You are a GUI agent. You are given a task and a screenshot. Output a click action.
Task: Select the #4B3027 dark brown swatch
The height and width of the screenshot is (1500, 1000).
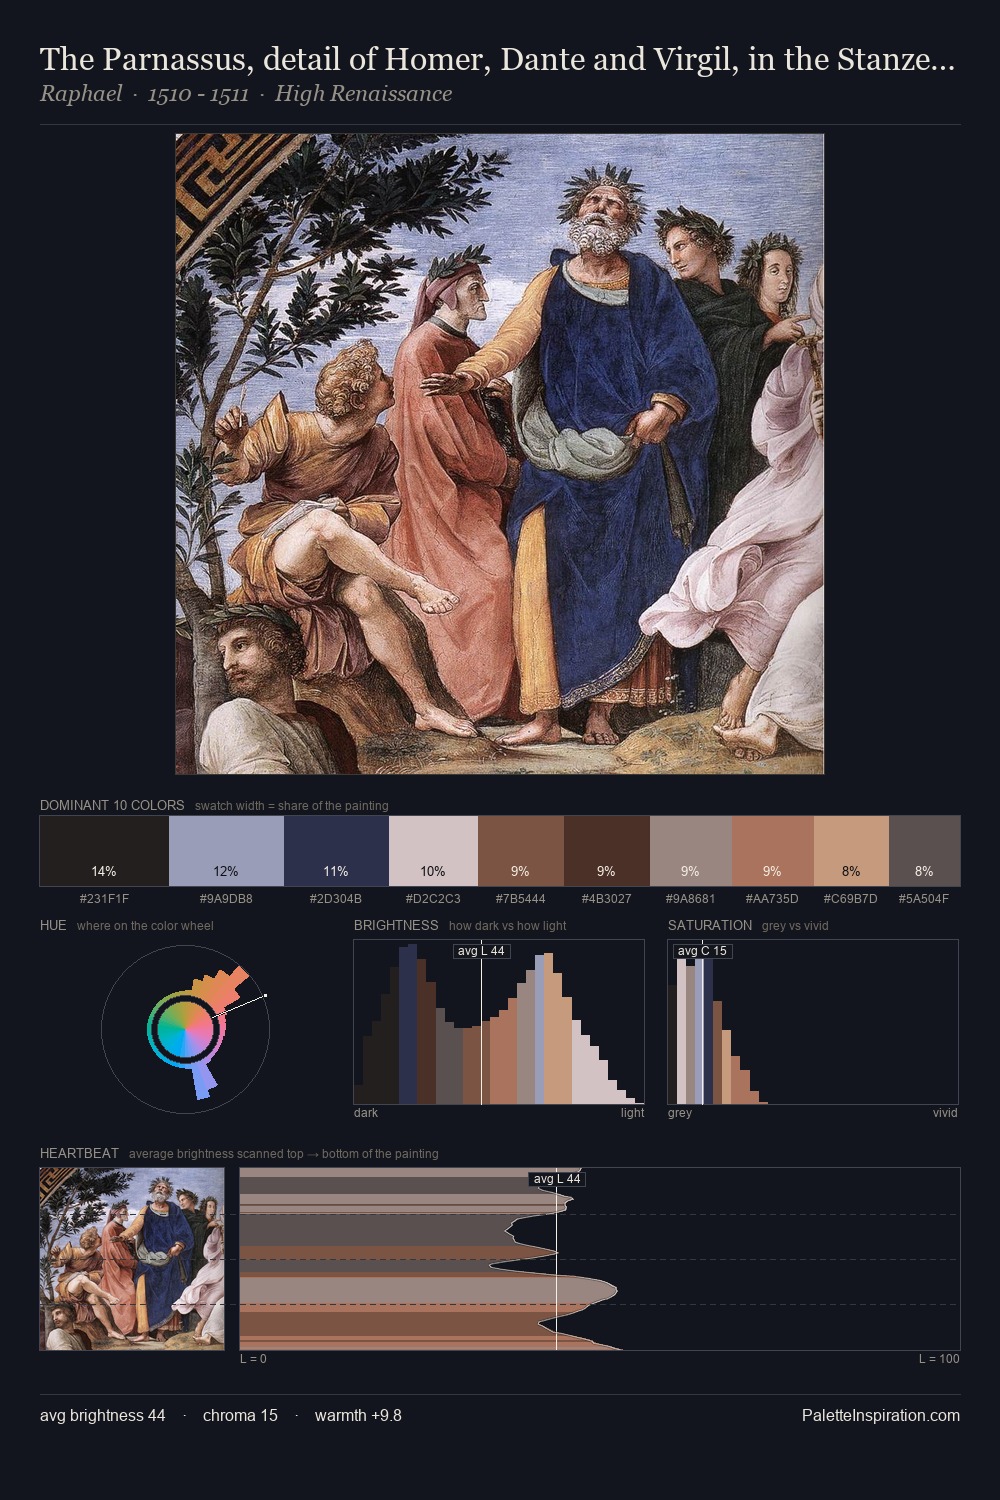pyautogui.click(x=607, y=851)
